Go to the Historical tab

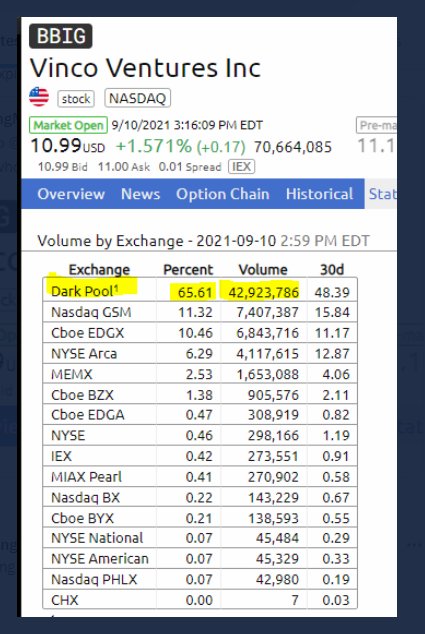click(x=319, y=194)
